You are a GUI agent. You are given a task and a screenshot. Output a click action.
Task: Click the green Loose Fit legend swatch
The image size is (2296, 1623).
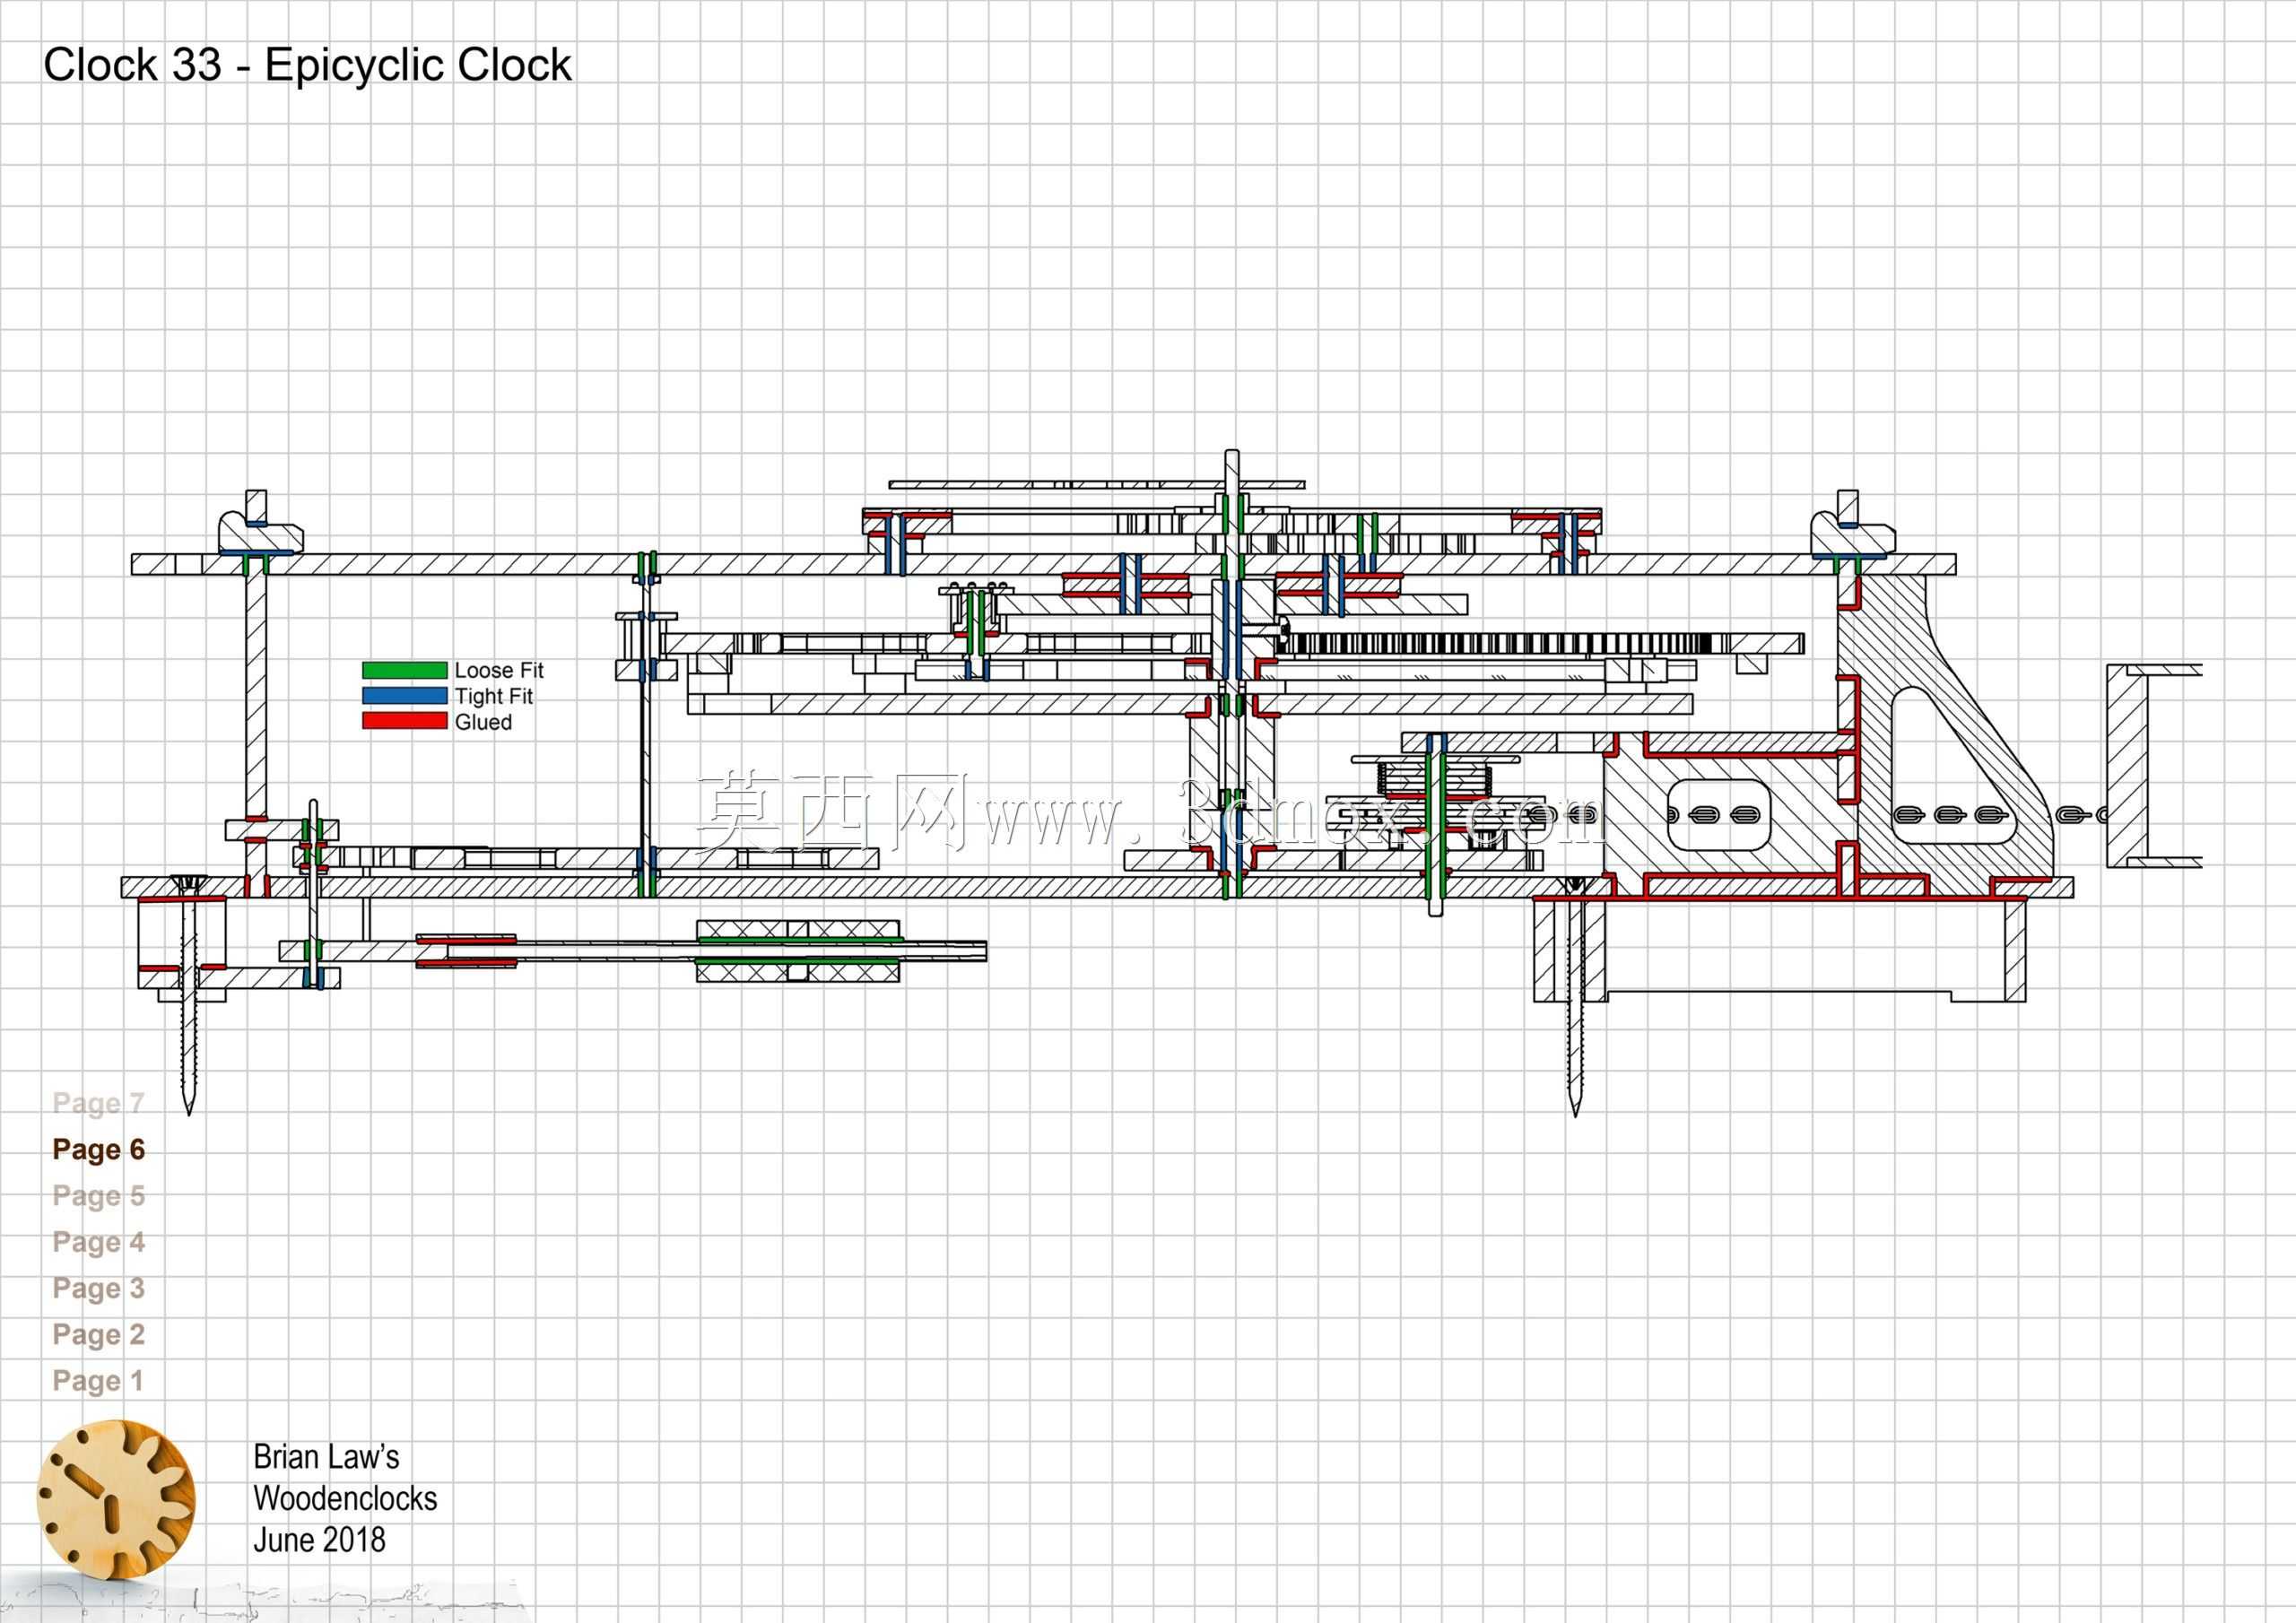(404, 670)
